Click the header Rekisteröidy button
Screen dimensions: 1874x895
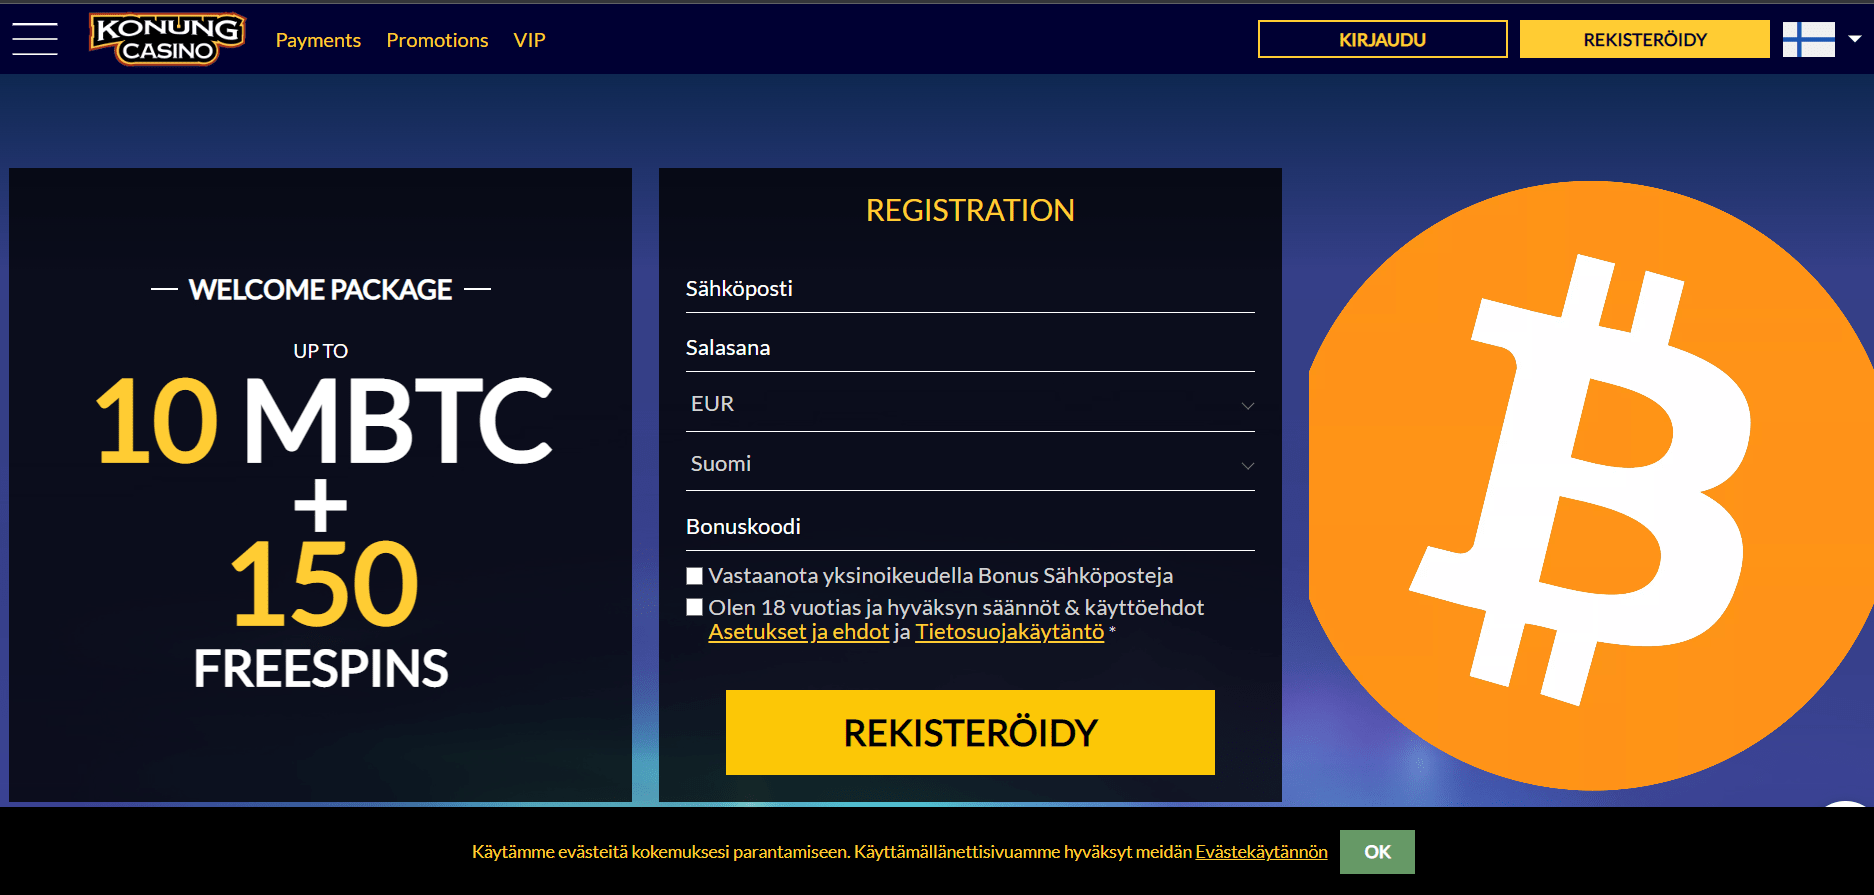point(1644,39)
